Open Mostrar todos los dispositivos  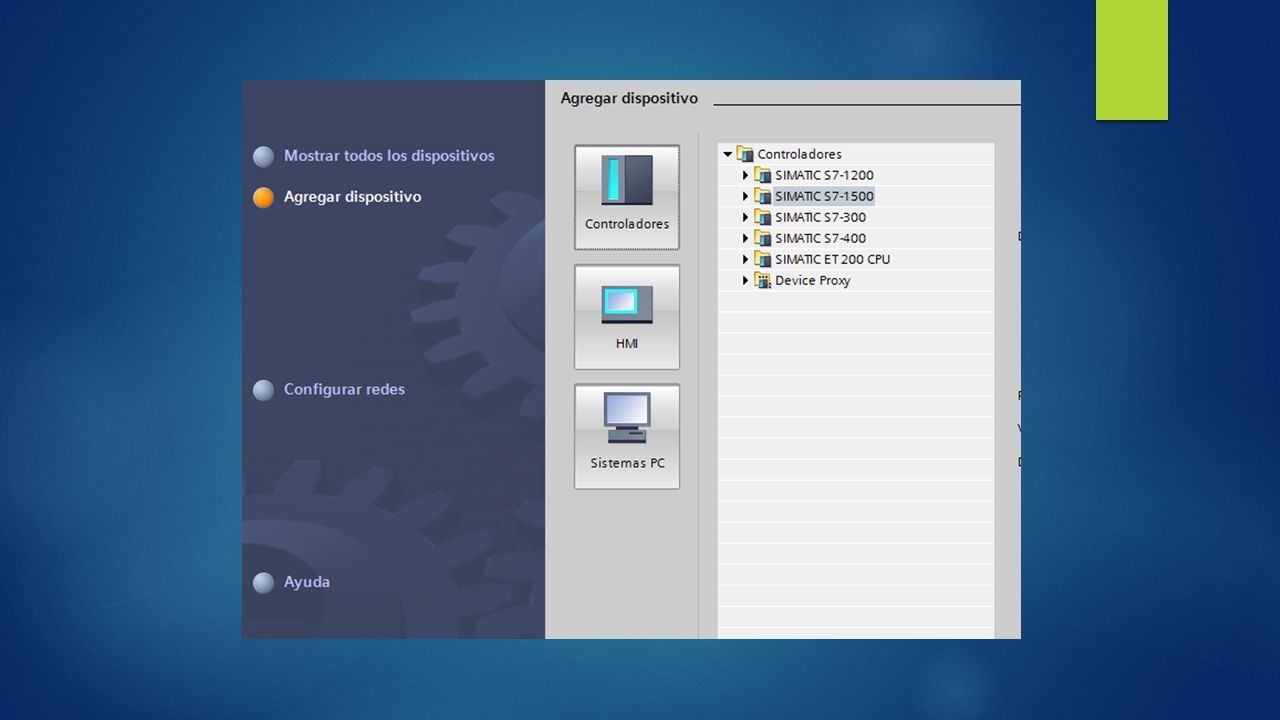[389, 156]
